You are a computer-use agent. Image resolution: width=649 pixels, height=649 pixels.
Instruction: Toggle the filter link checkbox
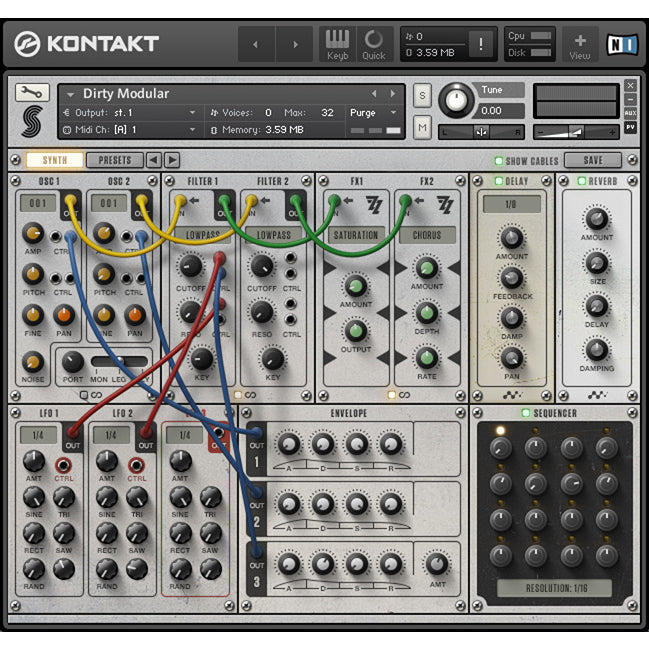[x=238, y=395]
